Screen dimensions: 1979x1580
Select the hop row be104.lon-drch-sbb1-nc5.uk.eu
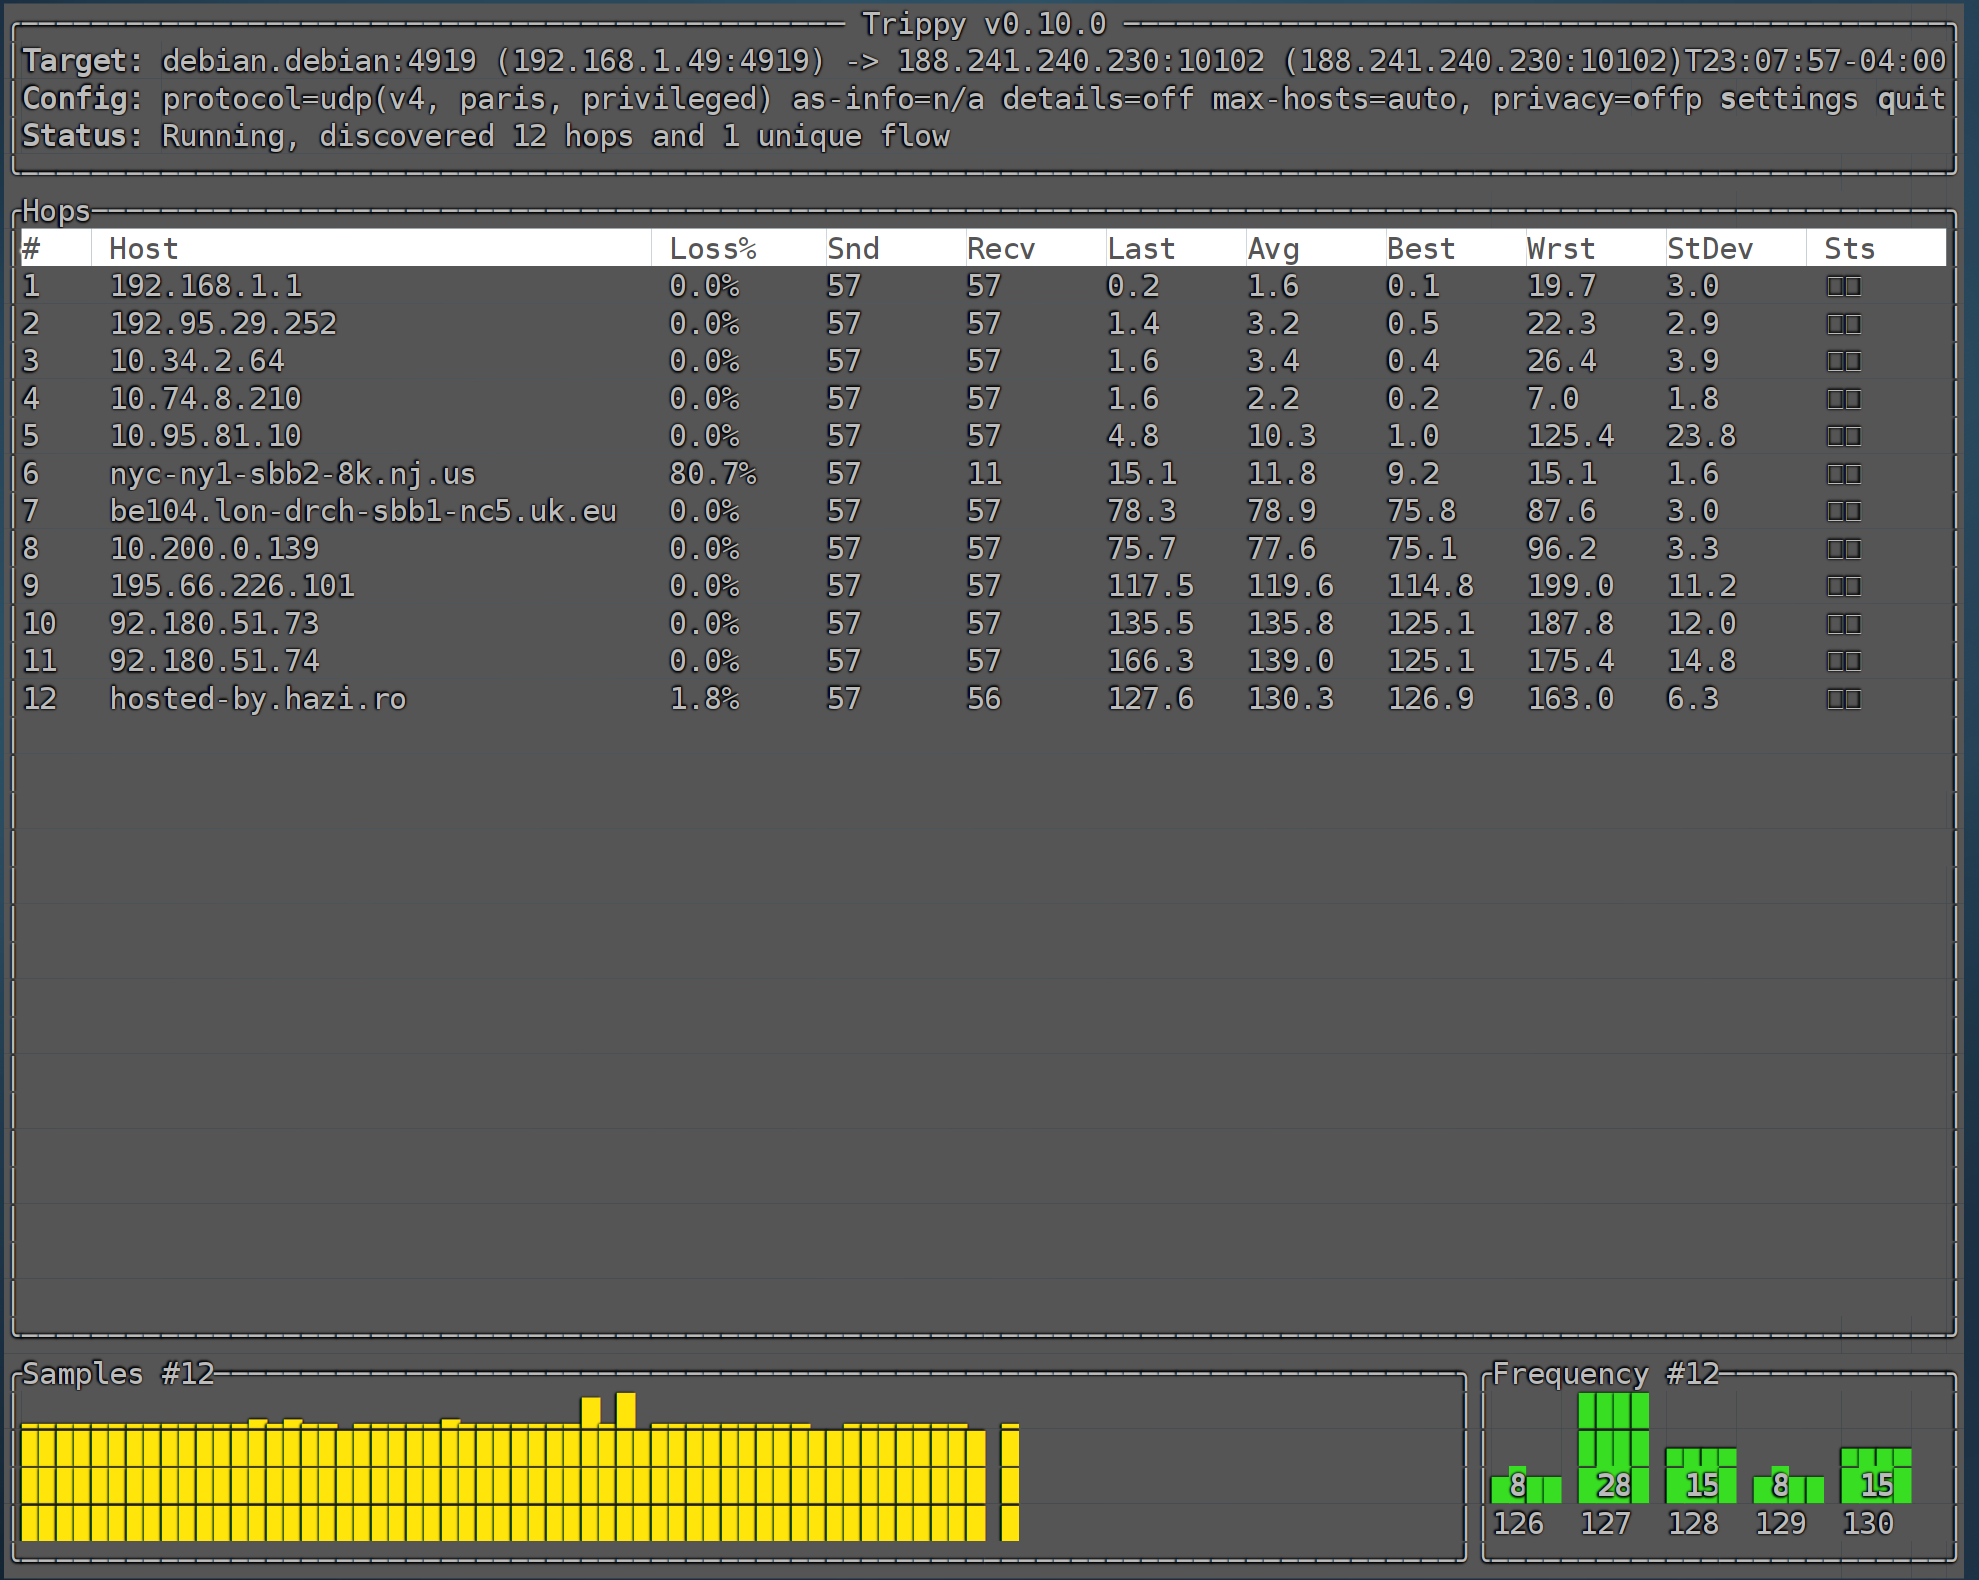pyautogui.click(x=362, y=512)
